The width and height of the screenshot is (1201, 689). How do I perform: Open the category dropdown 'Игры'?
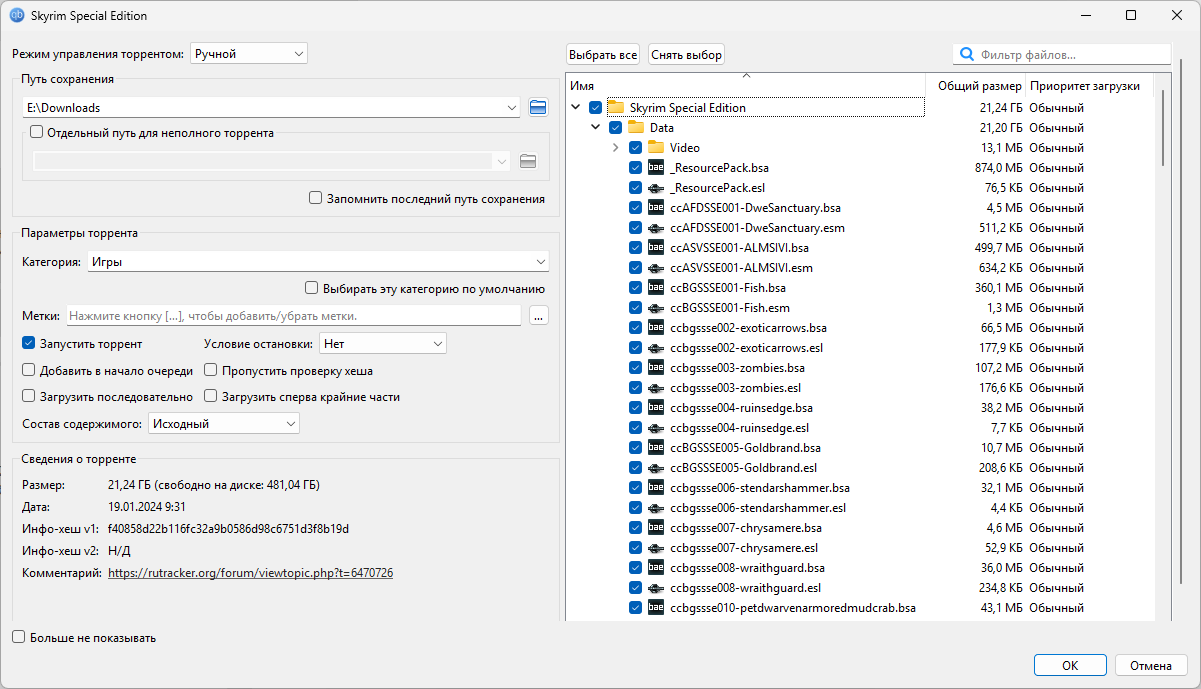coord(317,262)
